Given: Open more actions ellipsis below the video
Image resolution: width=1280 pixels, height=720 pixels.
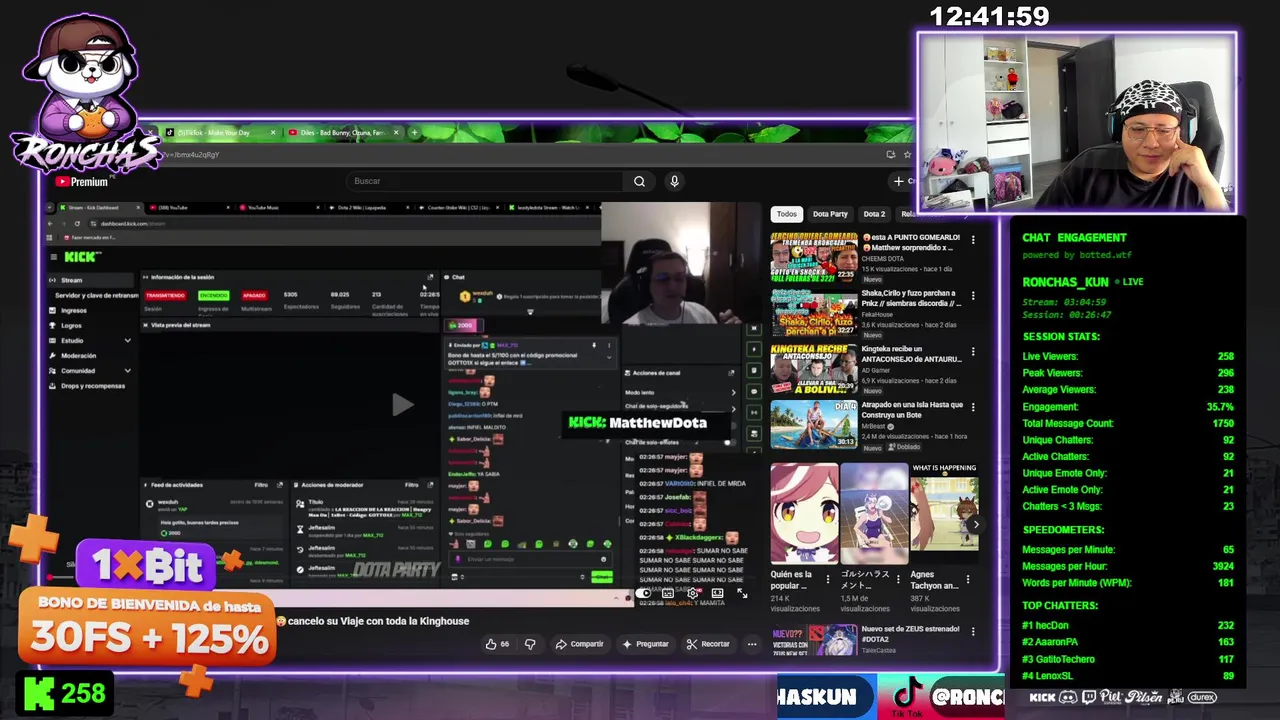Looking at the screenshot, I should [x=752, y=644].
